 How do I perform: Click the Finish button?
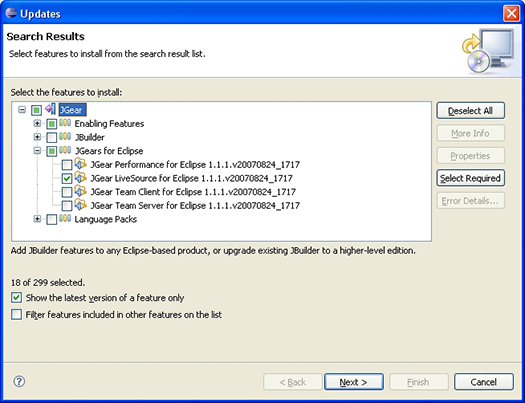[x=418, y=382]
